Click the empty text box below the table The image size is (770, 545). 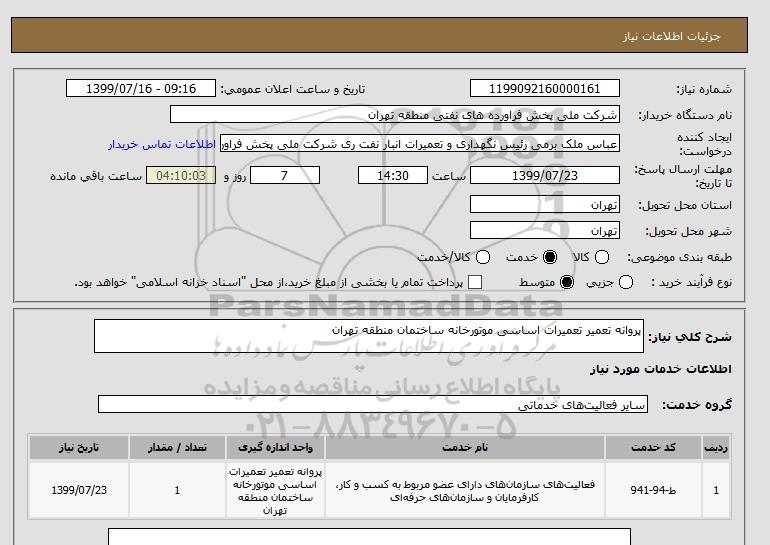click(369, 537)
